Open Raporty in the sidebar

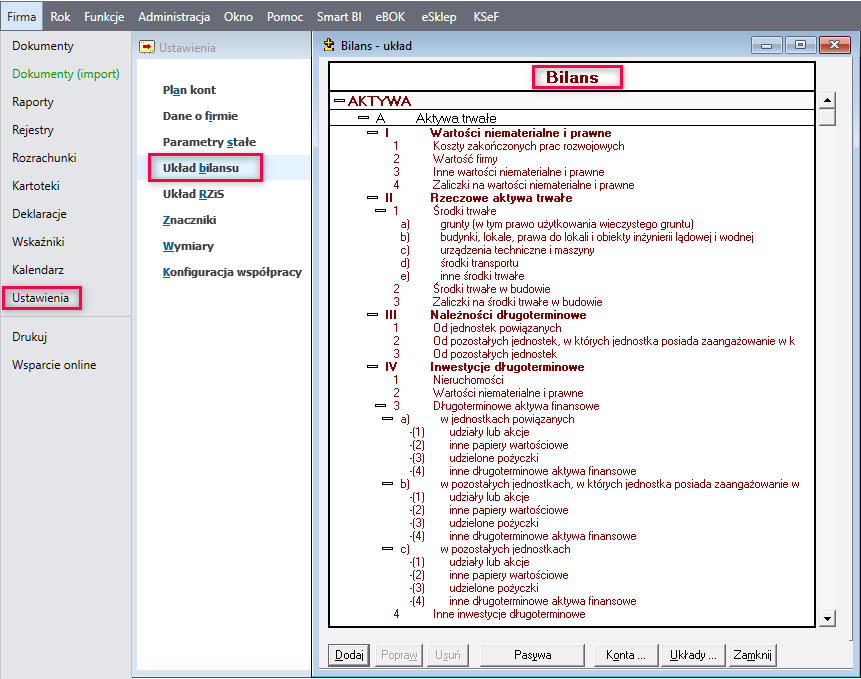point(33,102)
